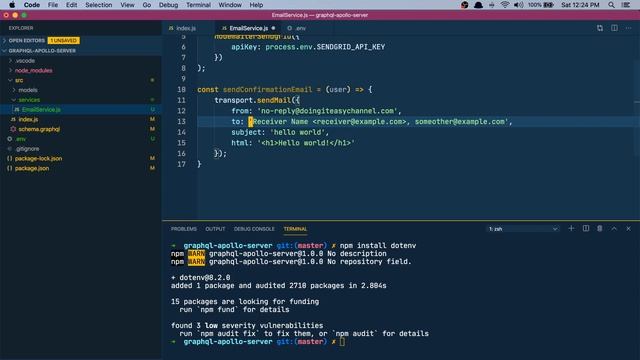640x360 pixels.
Task: Open the Selection menu
Action: pos(98,5)
